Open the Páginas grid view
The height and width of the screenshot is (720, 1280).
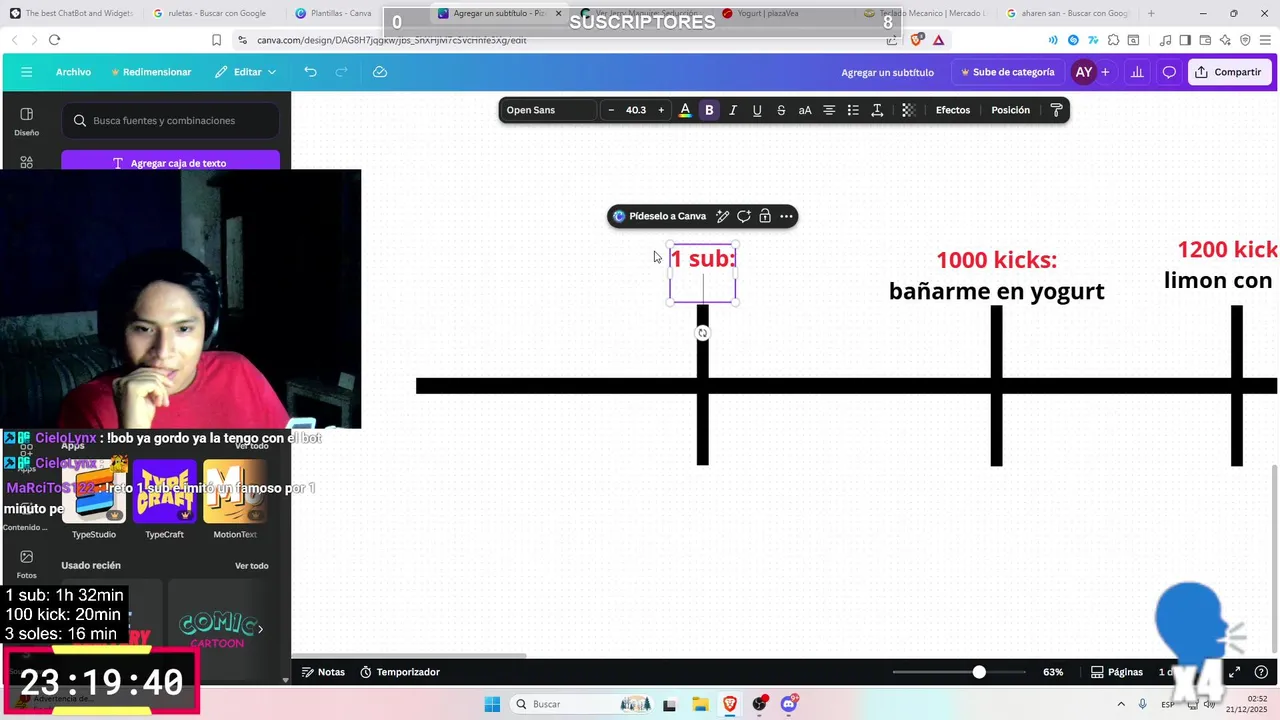(x=1116, y=672)
